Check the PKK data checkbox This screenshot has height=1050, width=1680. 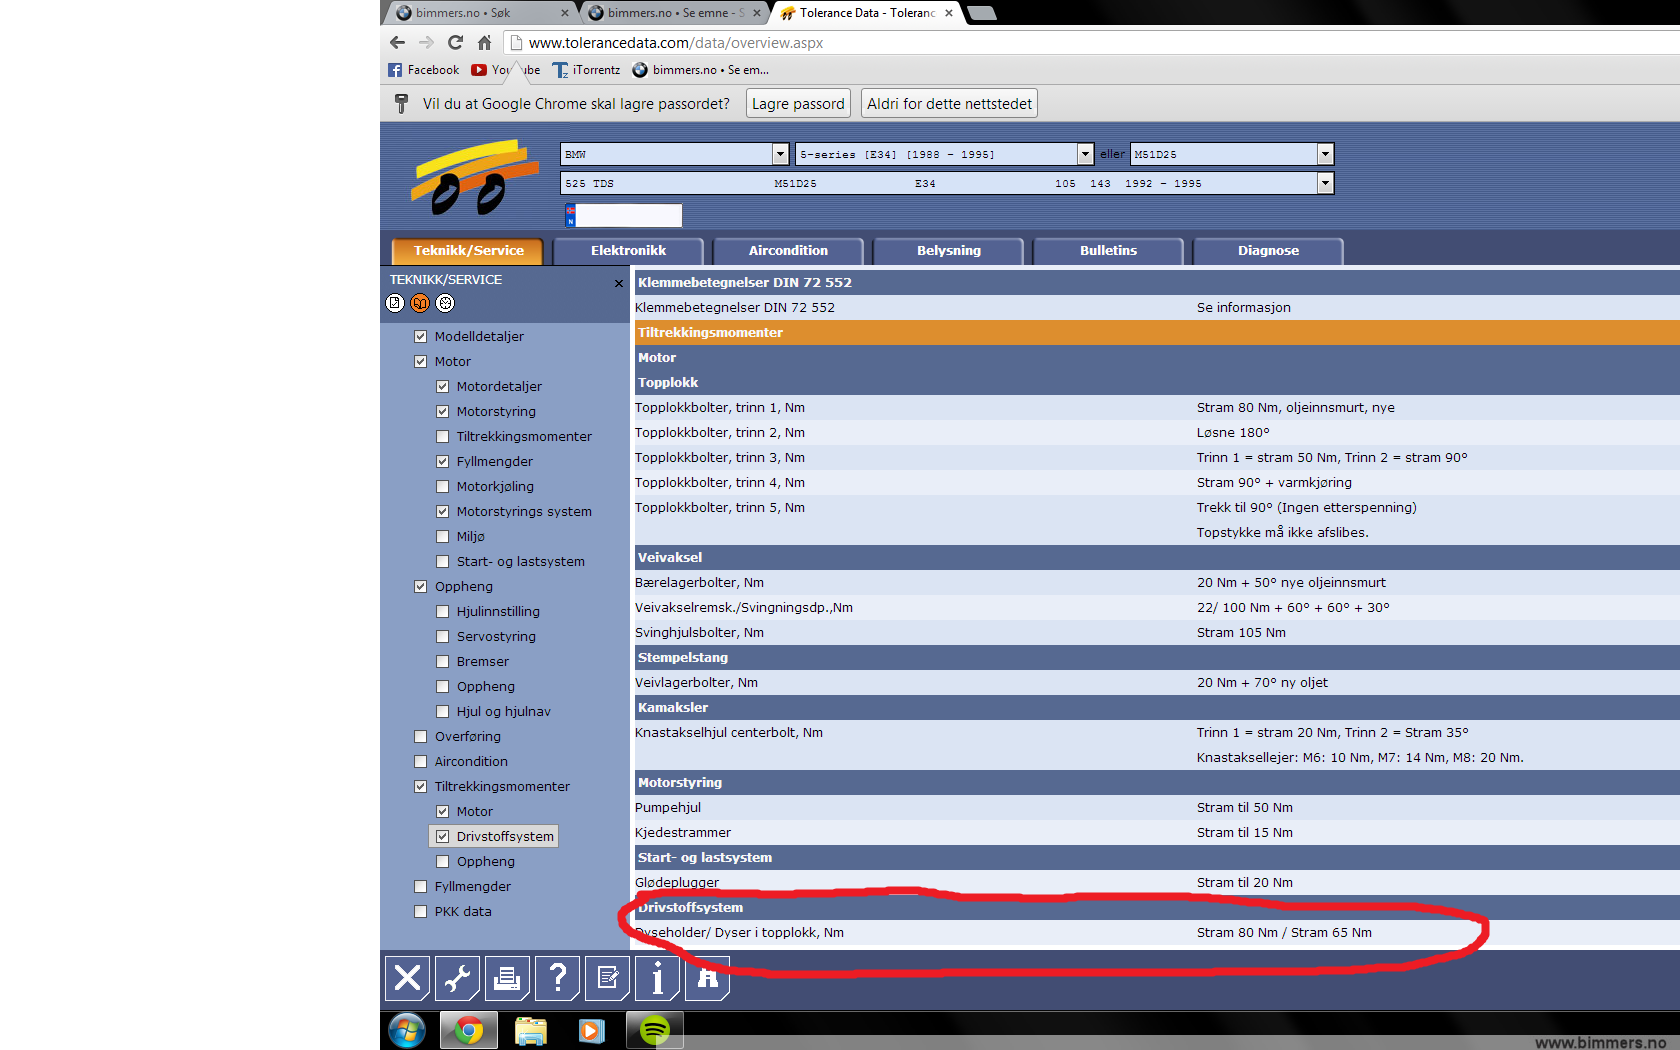click(x=421, y=912)
